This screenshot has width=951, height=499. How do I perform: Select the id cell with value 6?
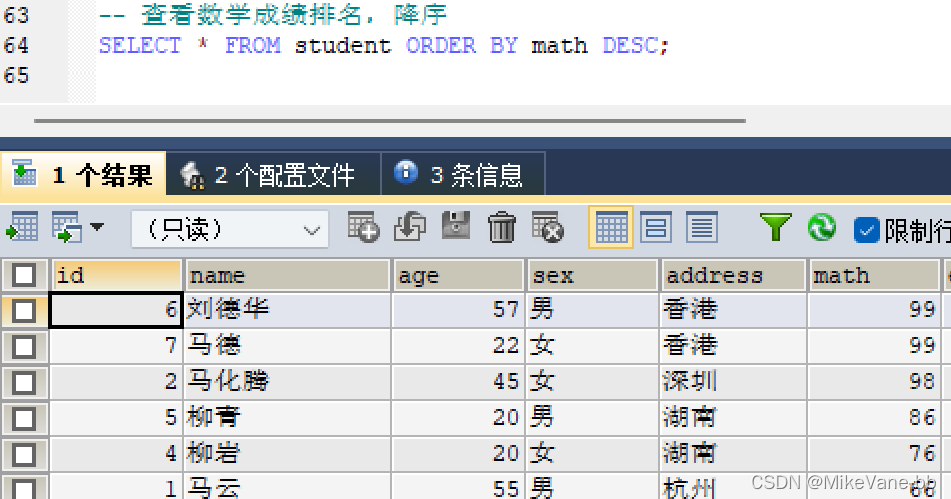pos(116,310)
